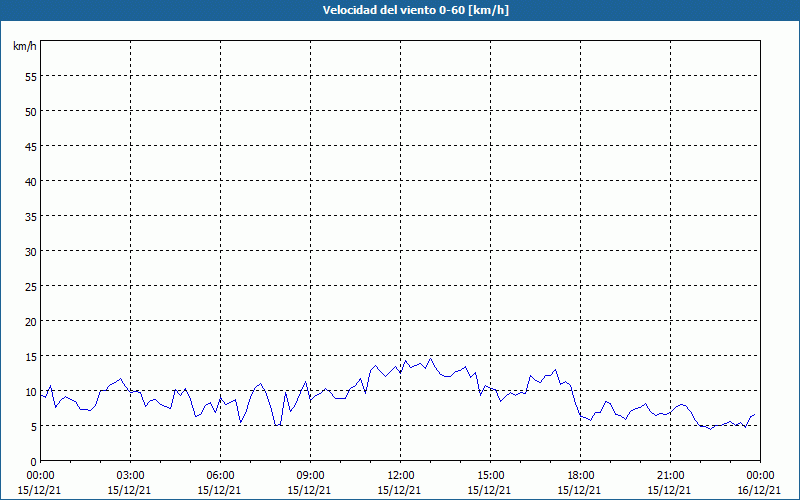The image size is (800, 500).
Task: Click the 50 y-axis value
Action: 31,112
